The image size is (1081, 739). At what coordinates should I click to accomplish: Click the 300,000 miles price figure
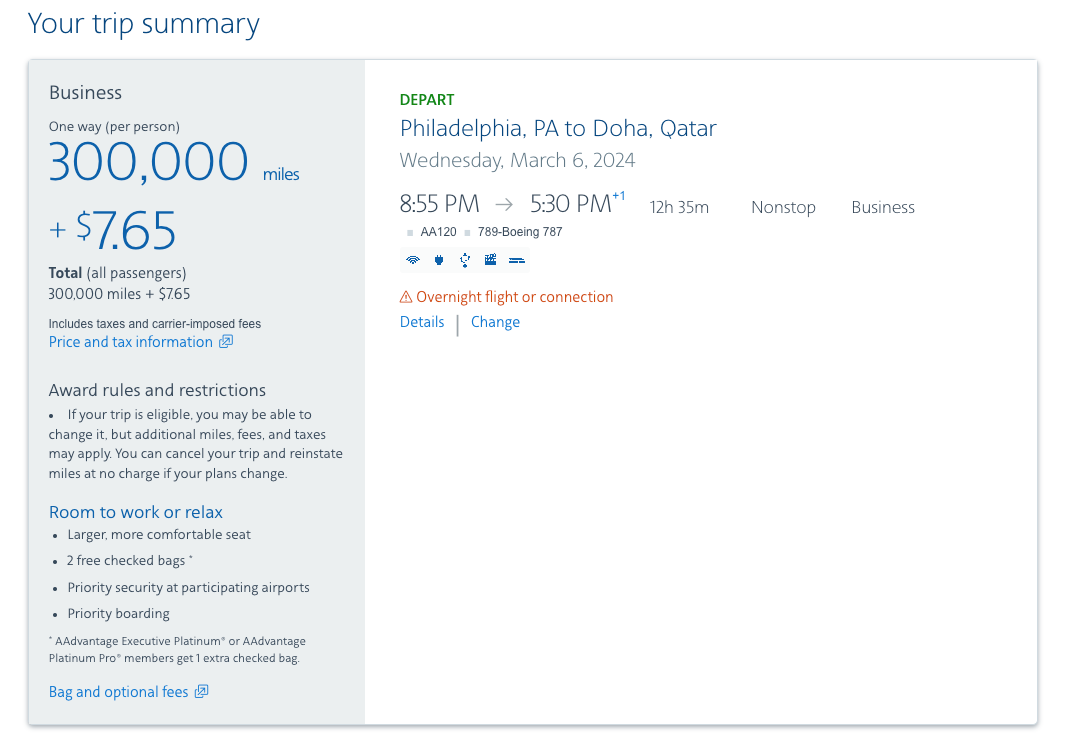(x=174, y=162)
